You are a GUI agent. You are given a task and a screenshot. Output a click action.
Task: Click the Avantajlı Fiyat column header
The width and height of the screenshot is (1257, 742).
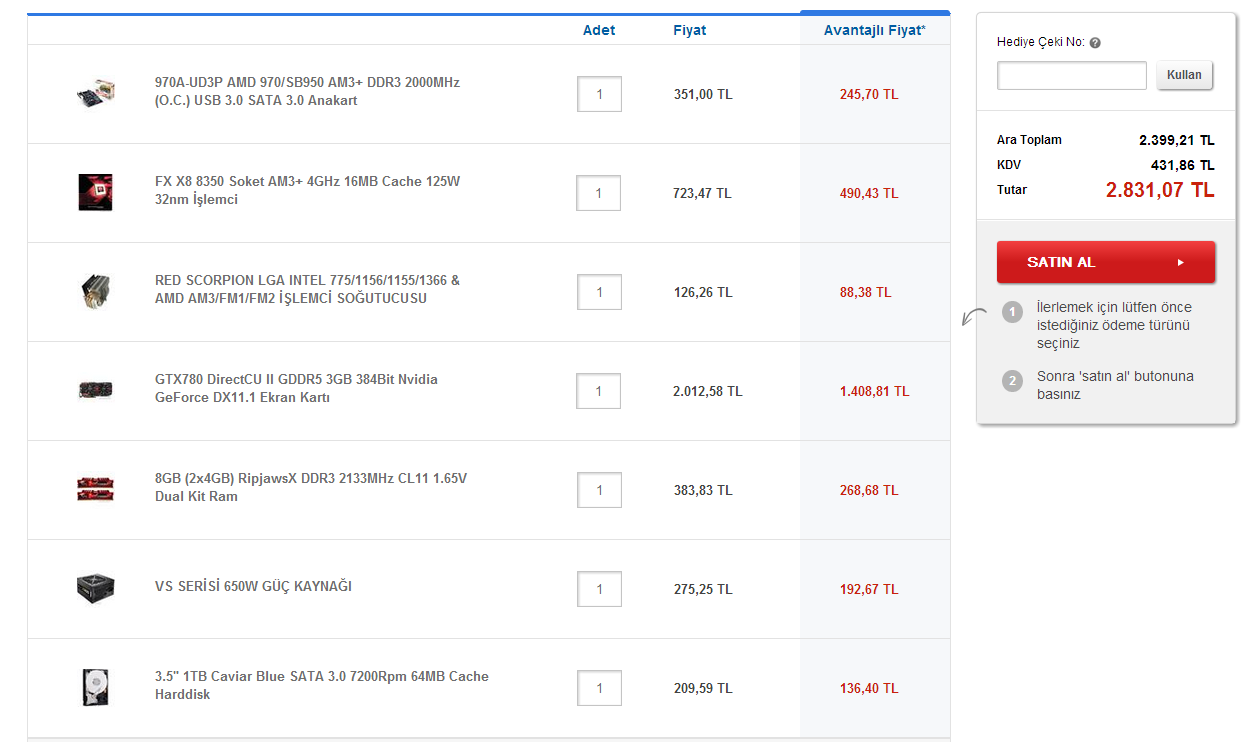[874, 30]
